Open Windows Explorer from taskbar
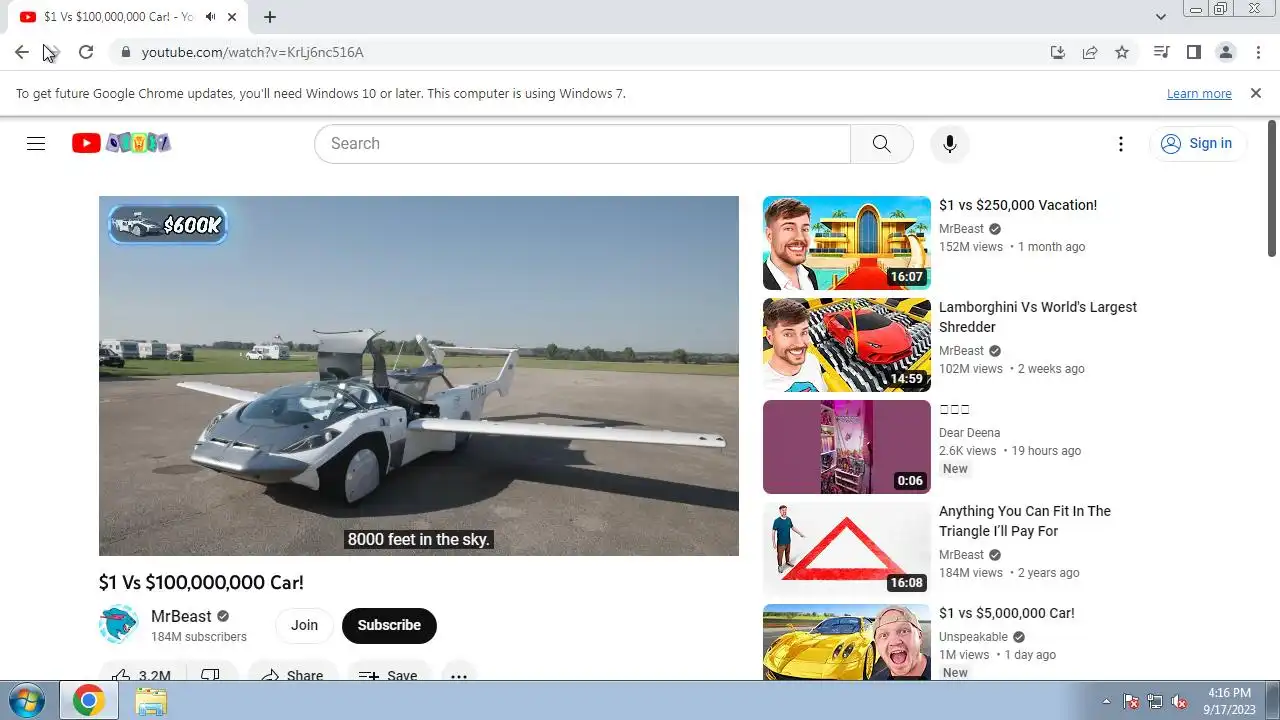 pos(151,701)
